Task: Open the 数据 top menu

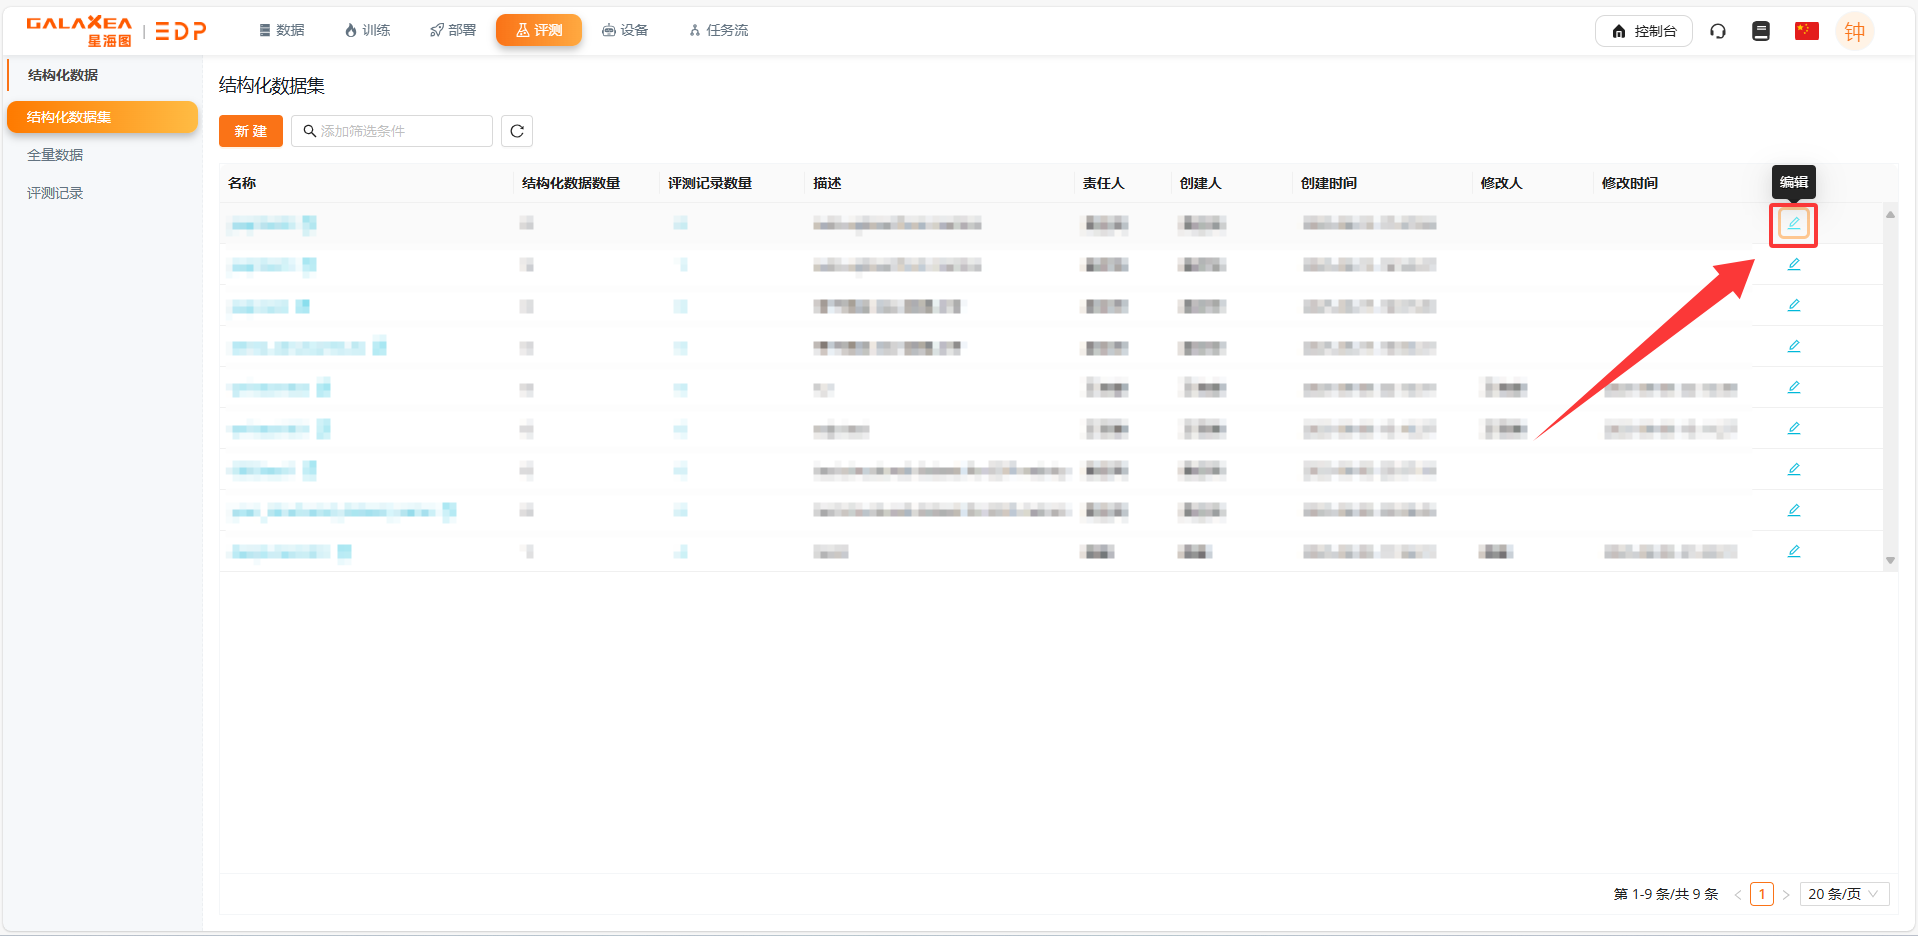Action: point(281,31)
